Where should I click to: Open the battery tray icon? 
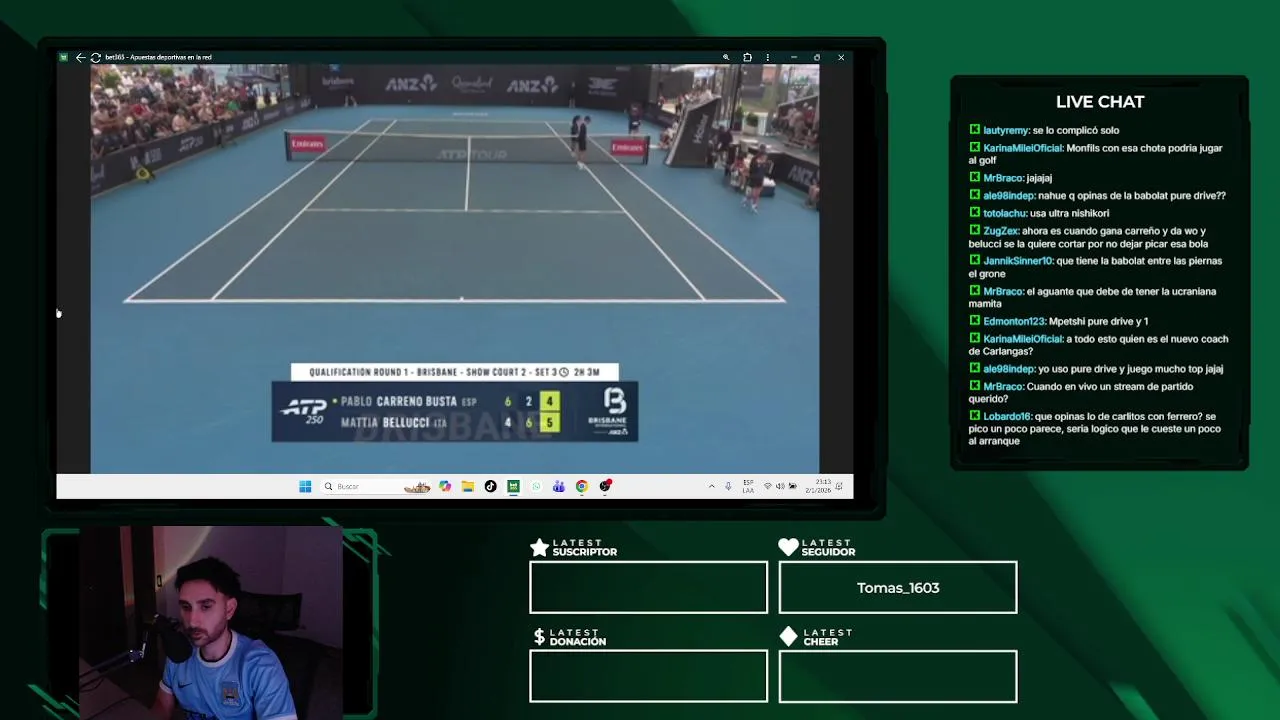[x=792, y=486]
